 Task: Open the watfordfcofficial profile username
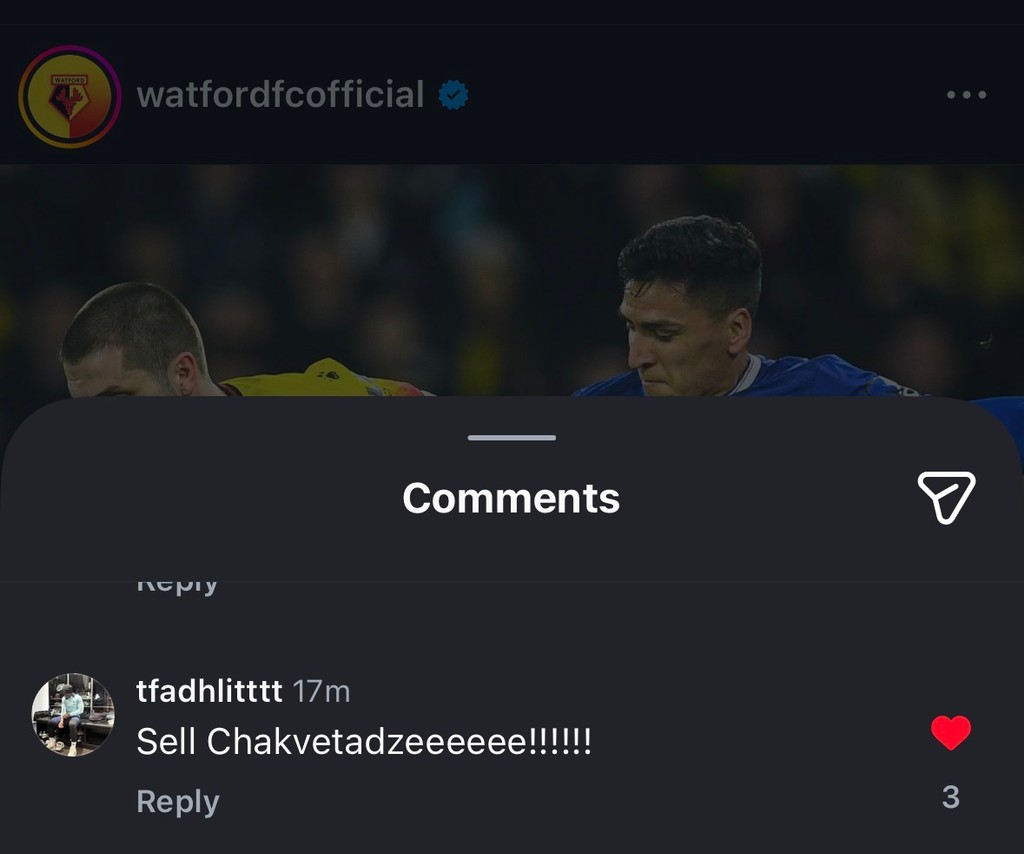pos(280,95)
